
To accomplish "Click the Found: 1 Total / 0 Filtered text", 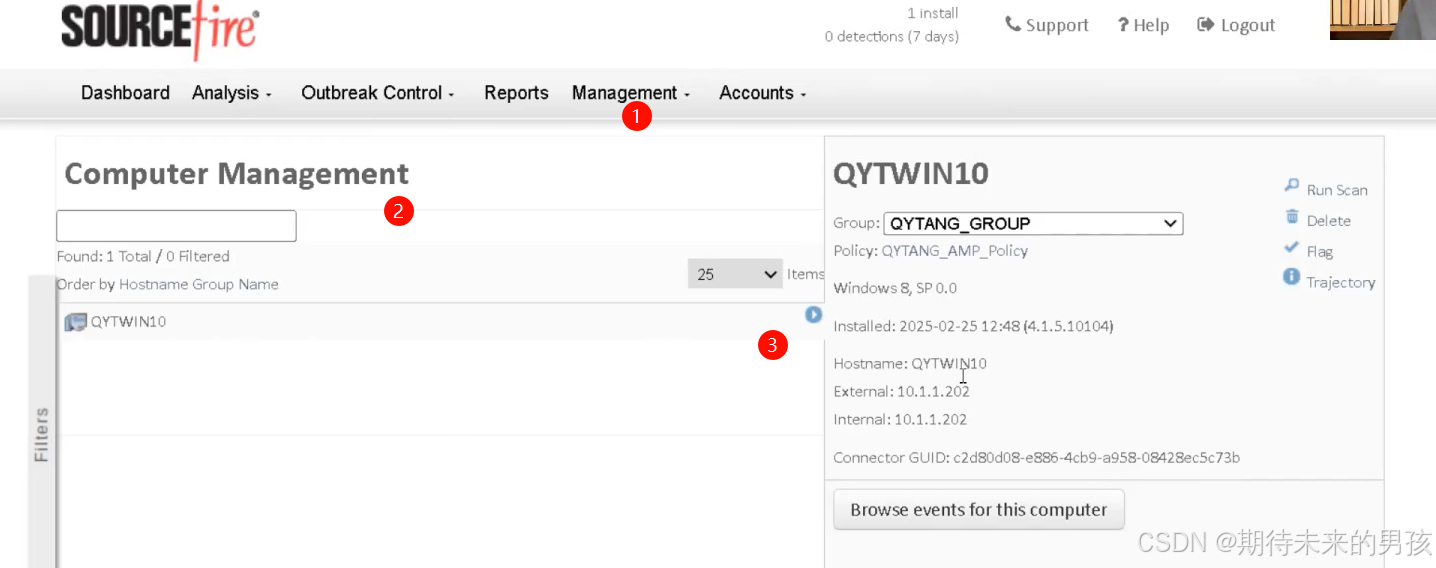I will [x=143, y=256].
